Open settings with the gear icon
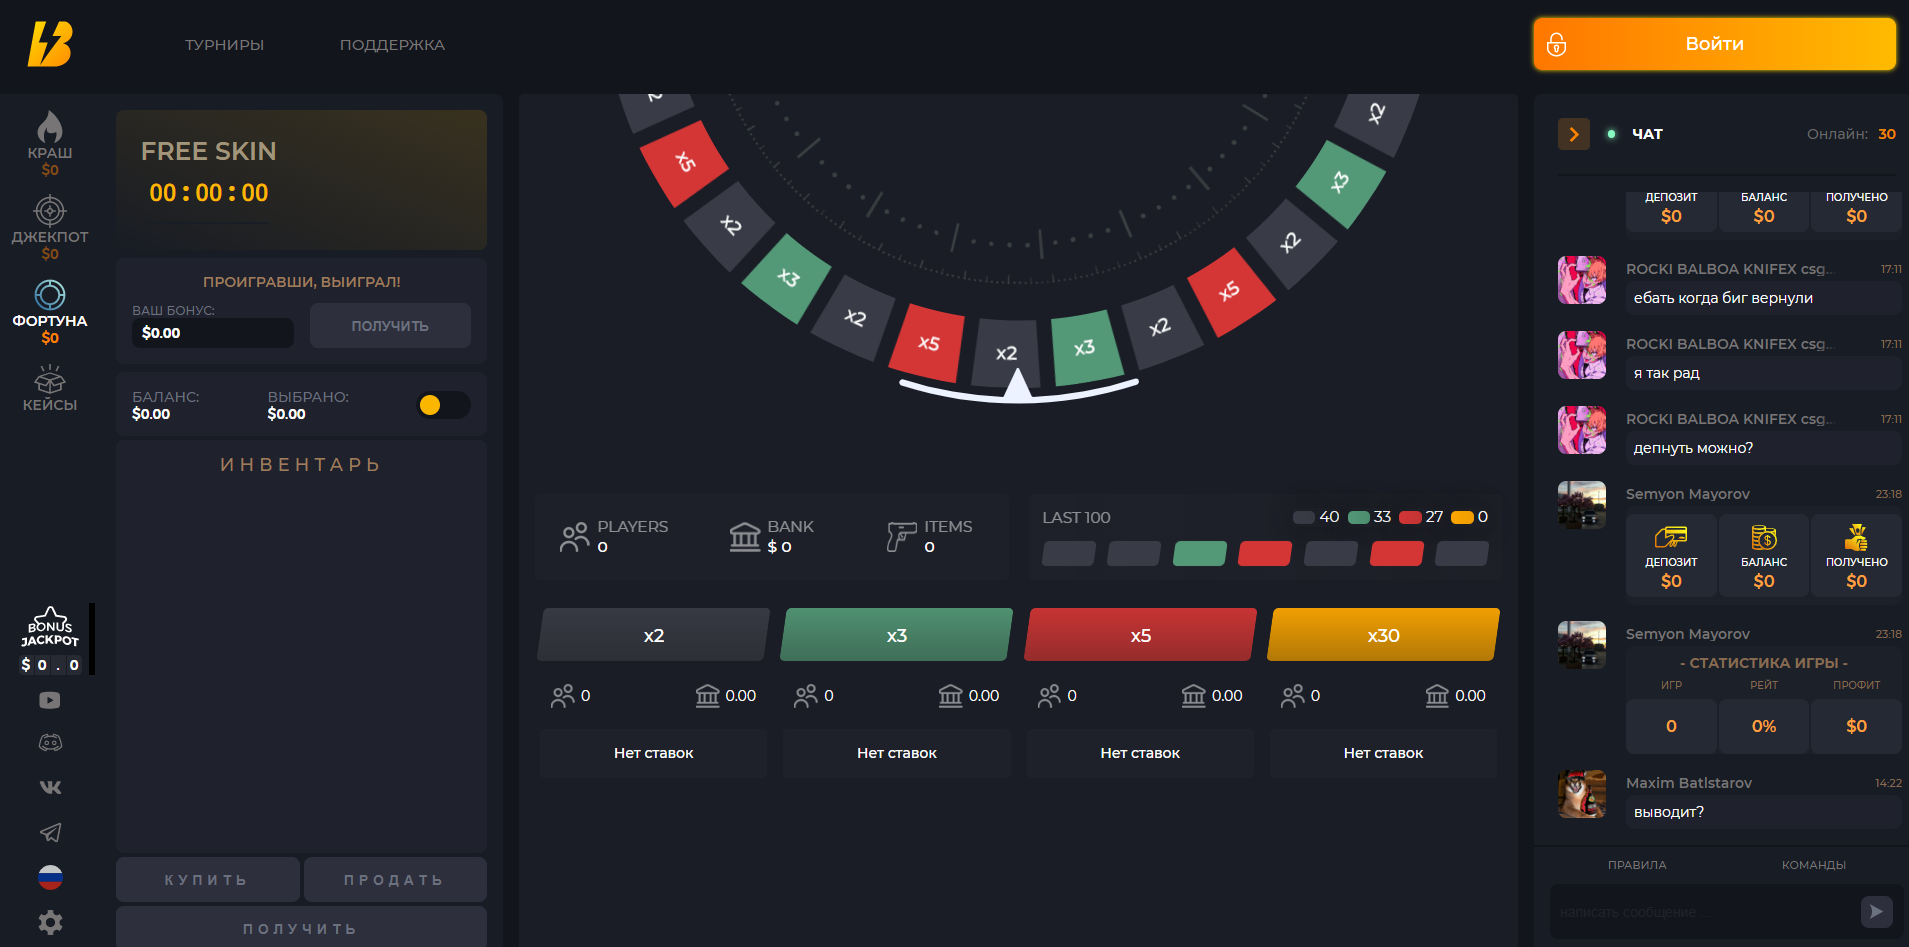The image size is (1909, 947). [x=50, y=922]
